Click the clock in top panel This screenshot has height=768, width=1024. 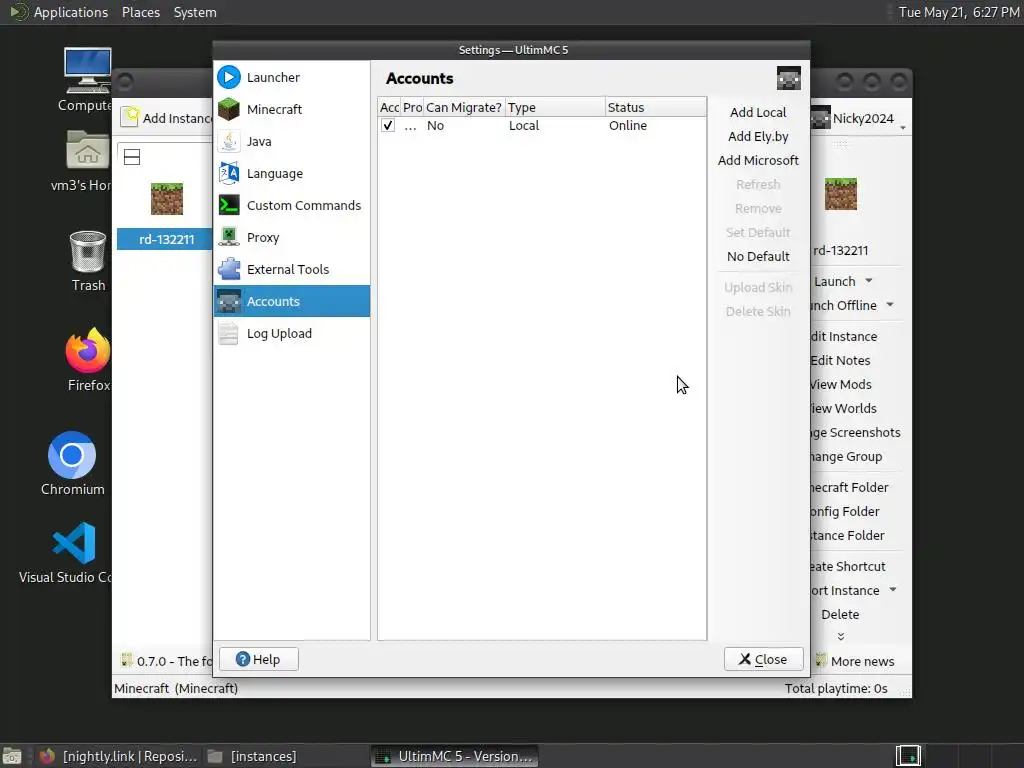coord(958,12)
